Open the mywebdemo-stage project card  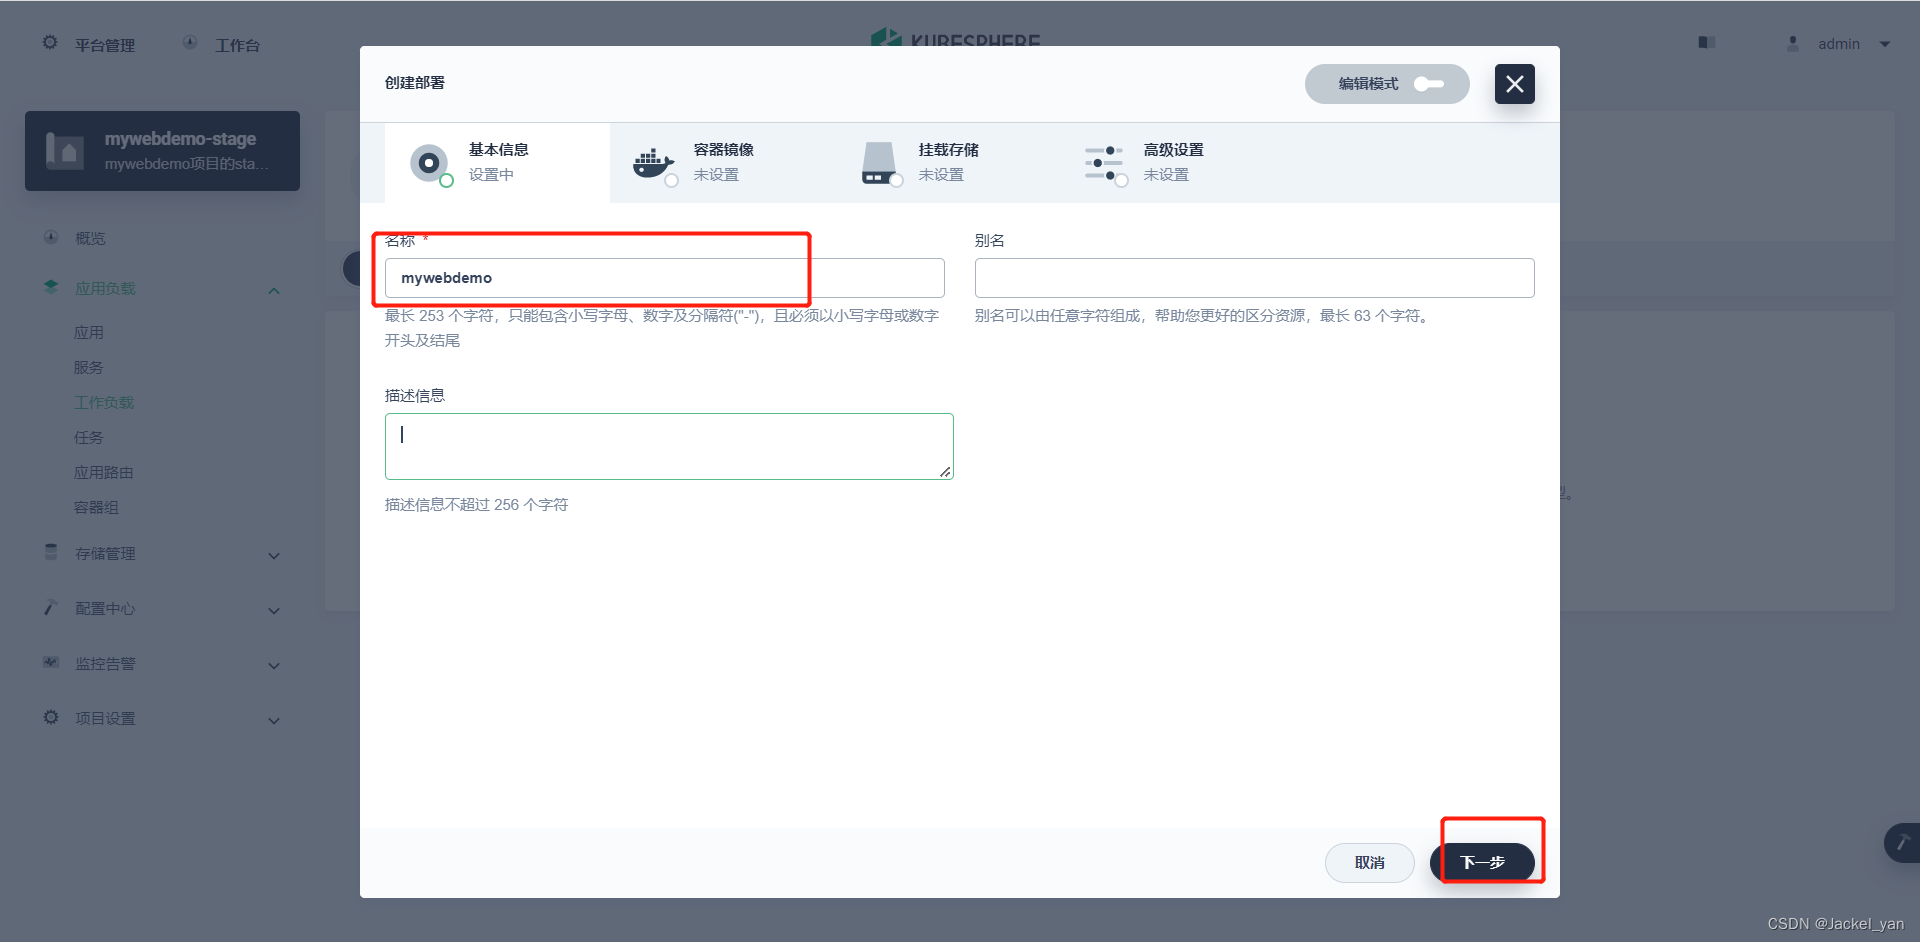162,151
